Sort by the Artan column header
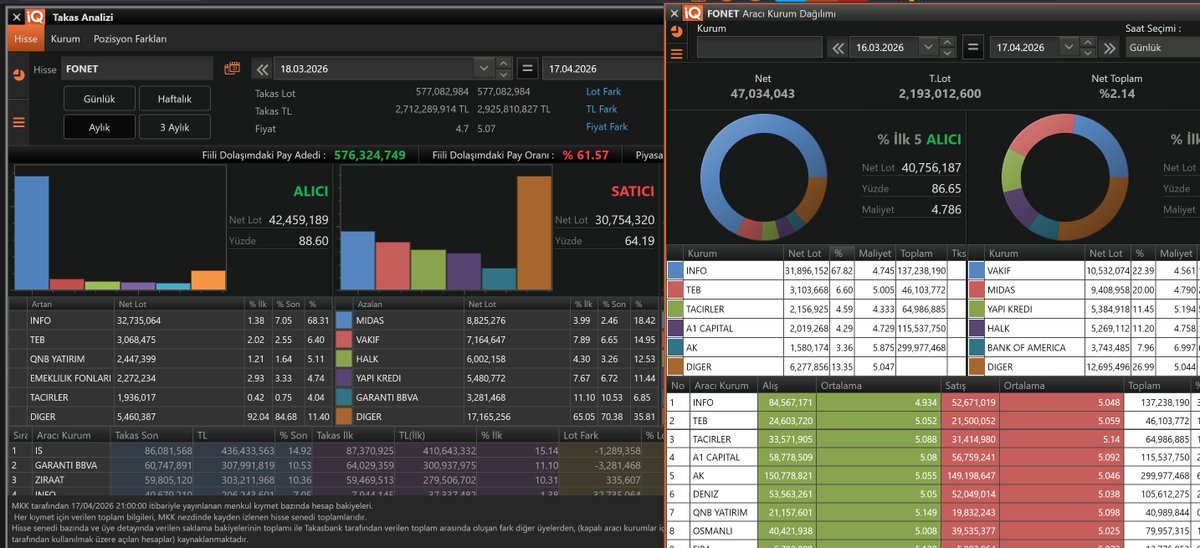This screenshot has width=1200, height=548. click(71, 303)
